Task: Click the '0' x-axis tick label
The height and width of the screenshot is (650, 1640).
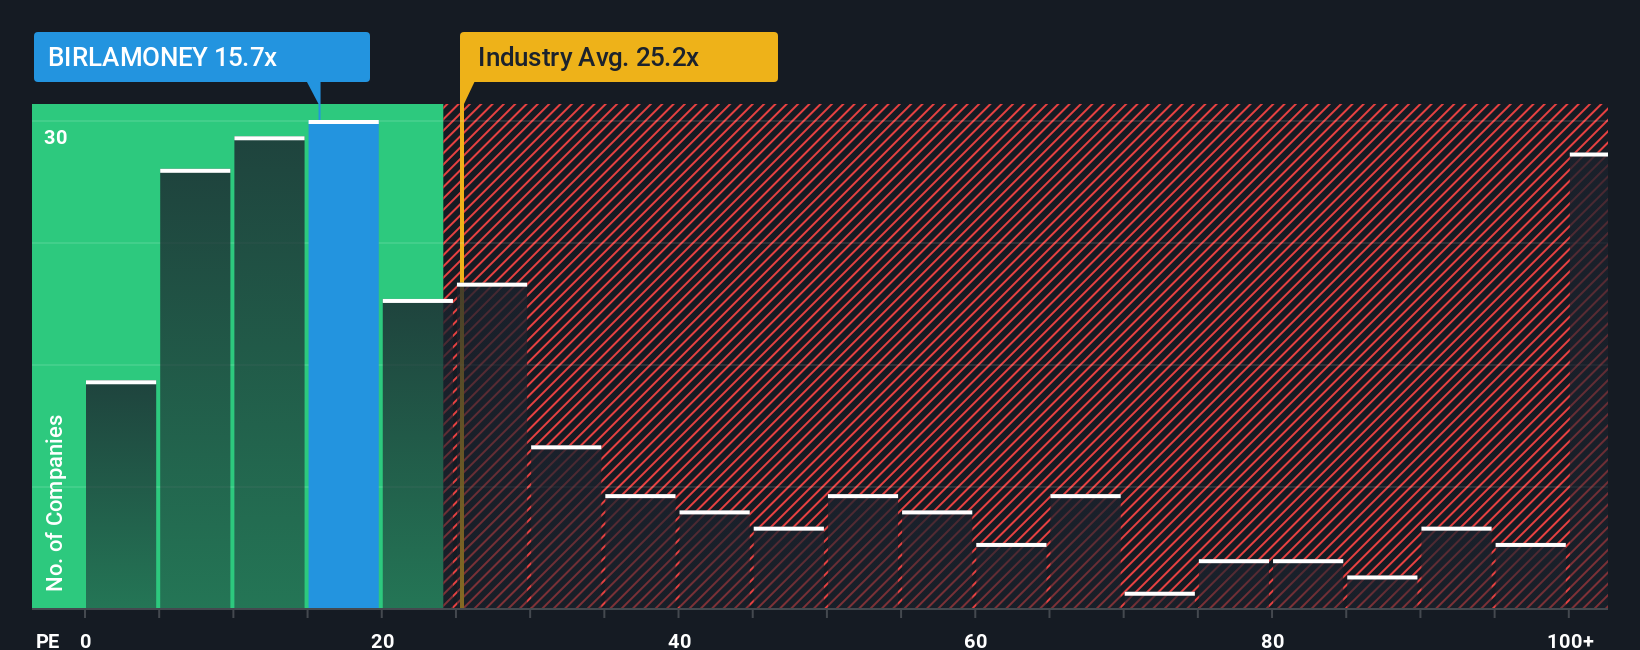Action: 86,640
